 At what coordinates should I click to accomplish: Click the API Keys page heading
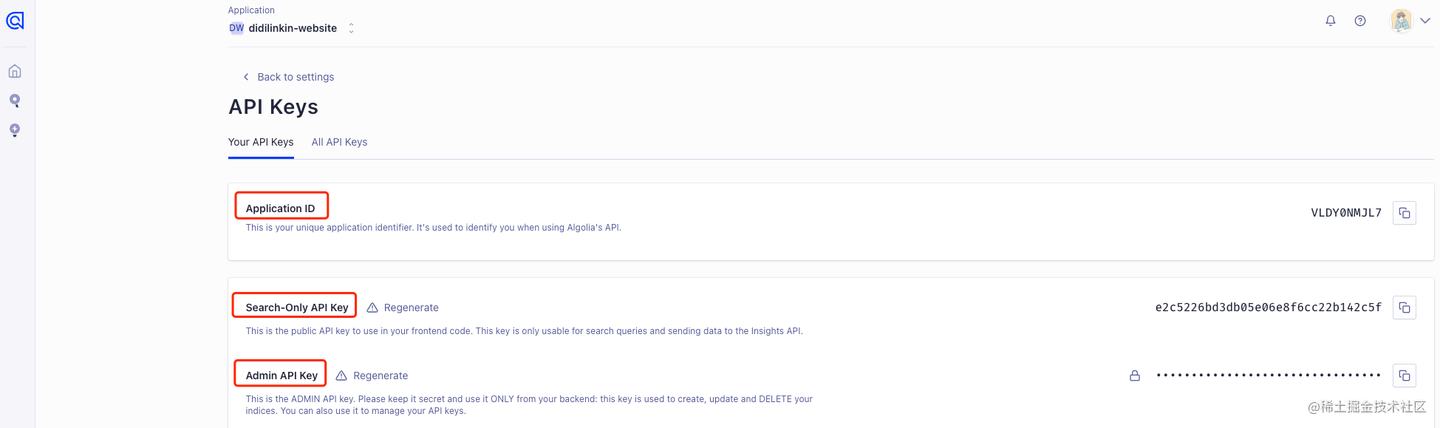[273, 107]
